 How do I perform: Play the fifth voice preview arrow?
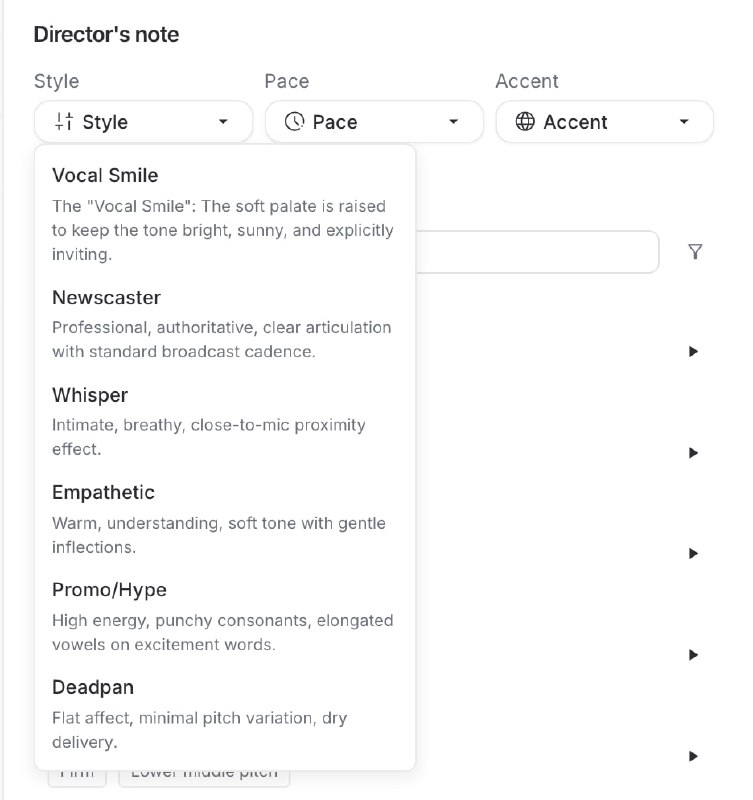point(692,756)
